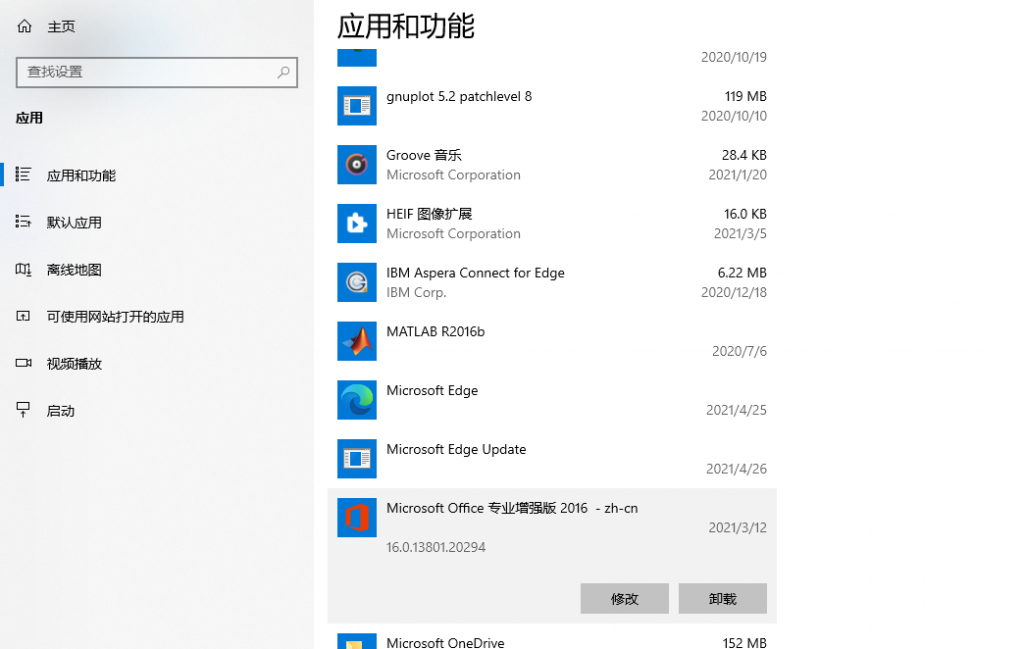Click the IBM Corp. publisher text
This screenshot has height=649, width=1024.
click(x=416, y=293)
